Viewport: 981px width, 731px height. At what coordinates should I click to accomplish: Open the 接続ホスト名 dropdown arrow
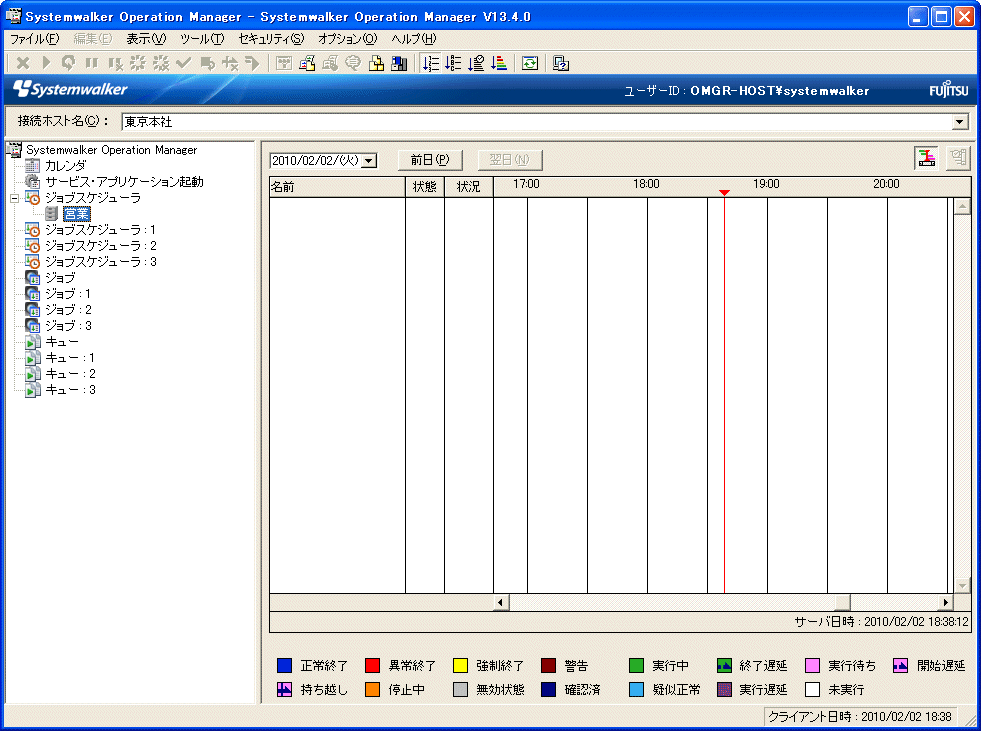point(960,122)
